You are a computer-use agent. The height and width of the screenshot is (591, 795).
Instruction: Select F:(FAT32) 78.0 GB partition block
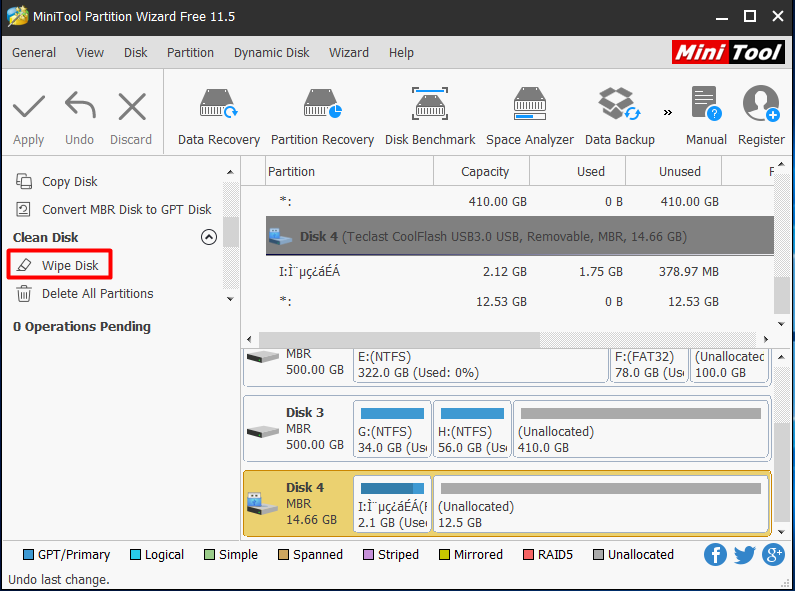coord(649,365)
